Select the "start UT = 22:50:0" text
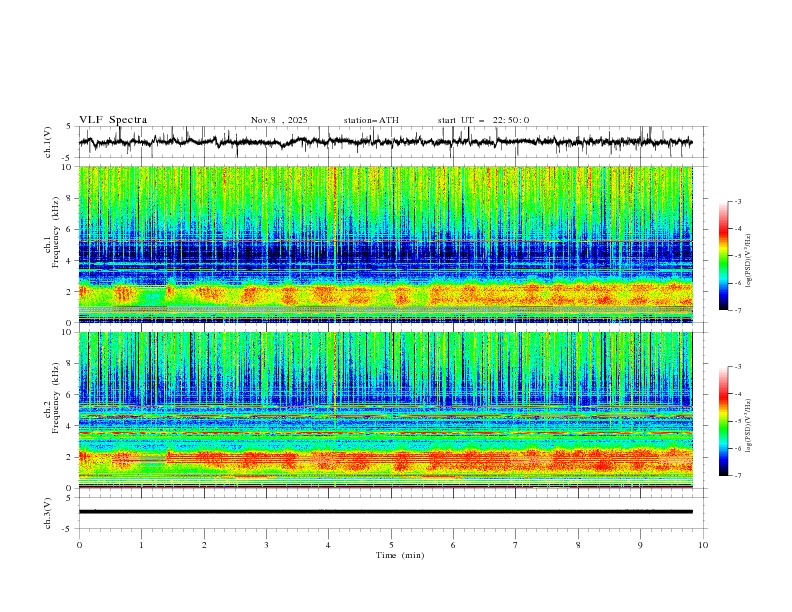This screenshot has width=792, height=612. pyautogui.click(x=483, y=120)
